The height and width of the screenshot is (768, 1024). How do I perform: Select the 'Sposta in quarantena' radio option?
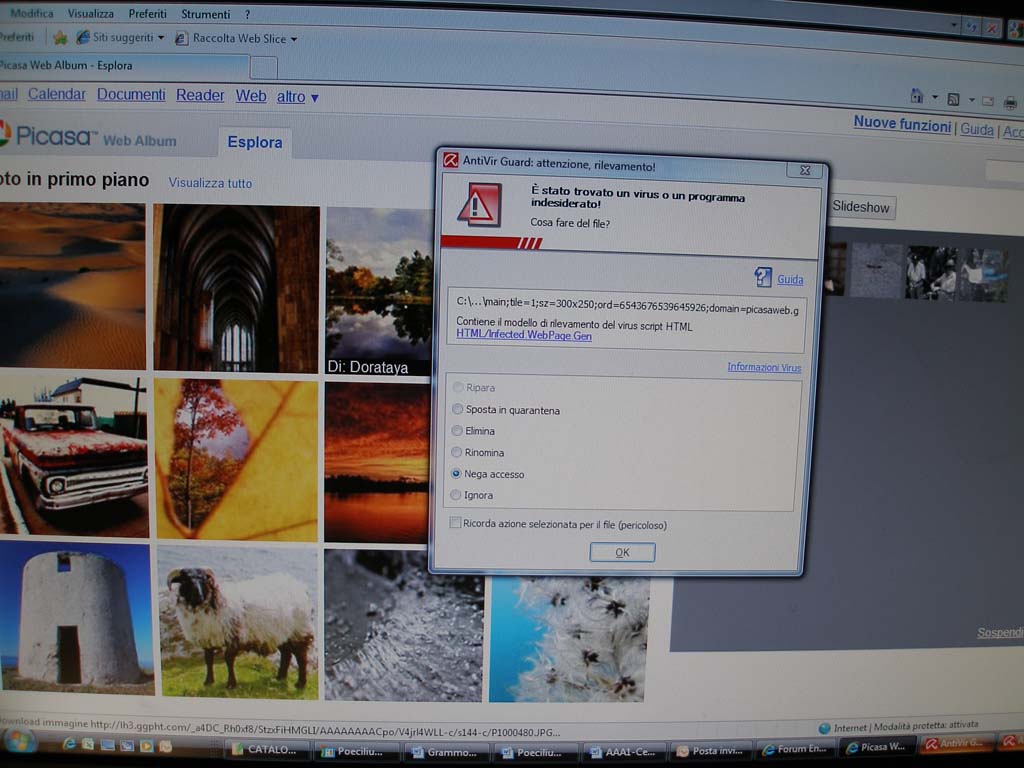point(458,409)
